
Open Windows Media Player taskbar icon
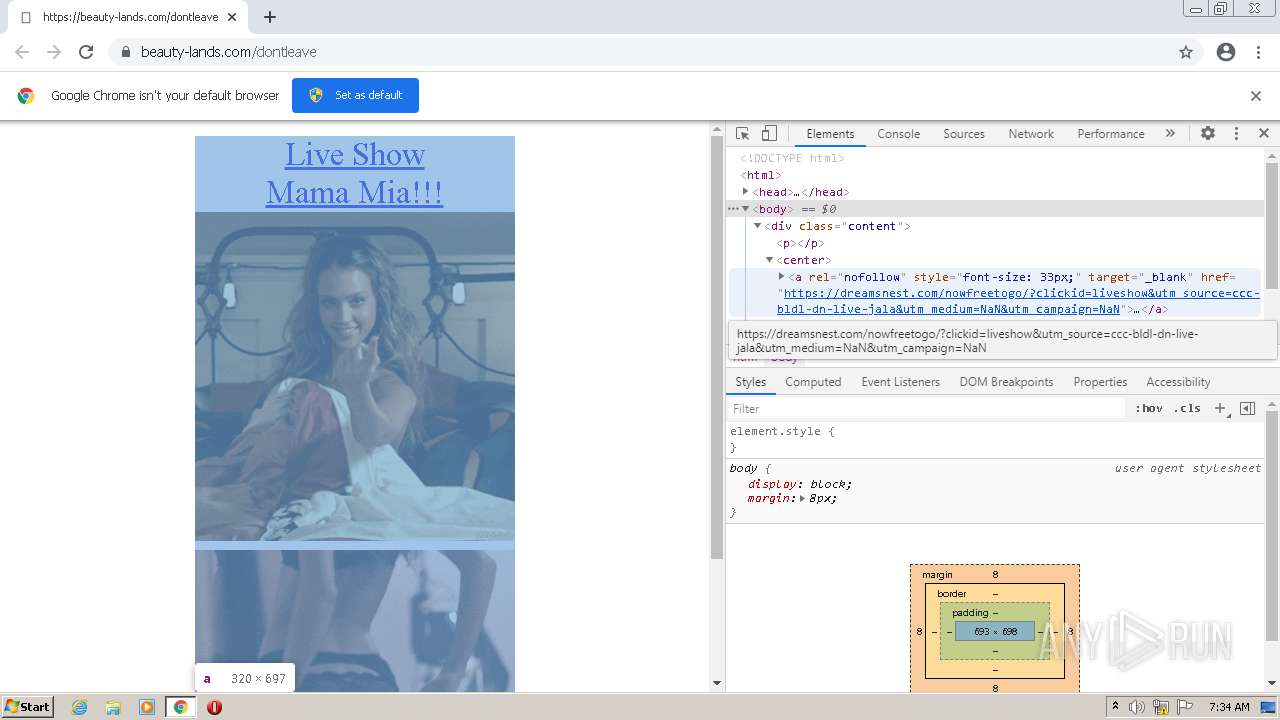click(x=147, y=707)
